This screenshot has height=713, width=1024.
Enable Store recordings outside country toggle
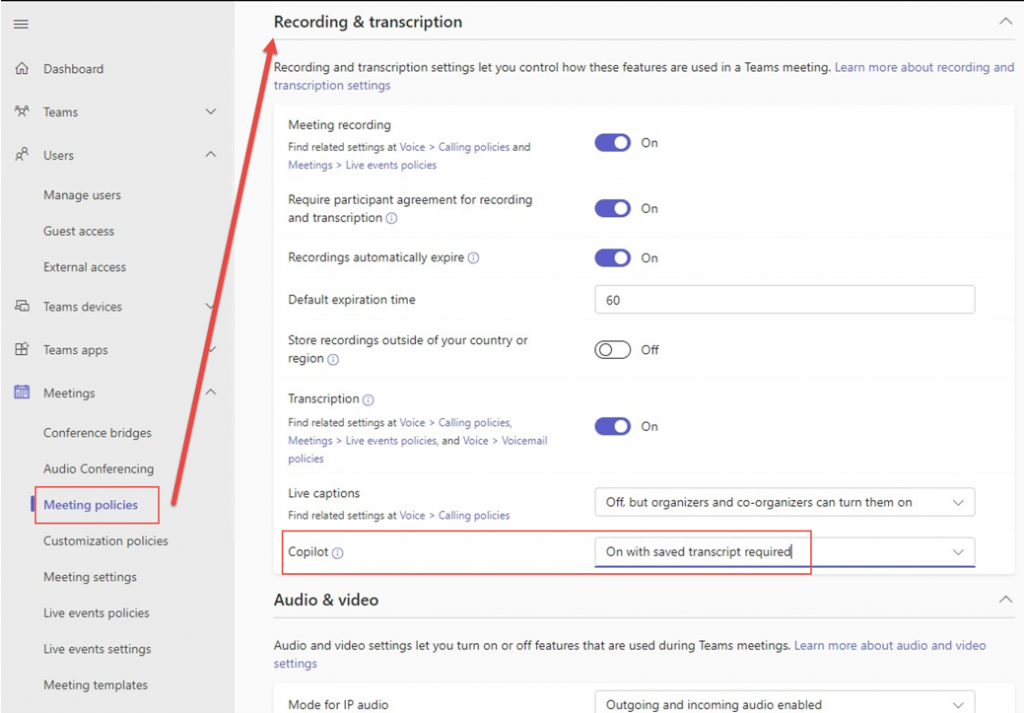[x=613, y=350]
